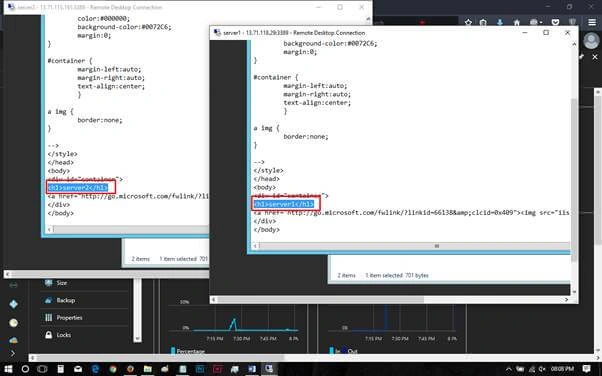Click the scroll up arrow in server1 RDP window

coord(574,44)
